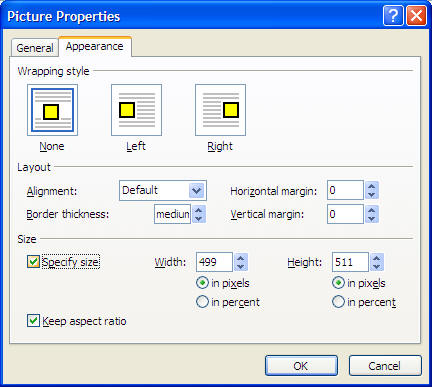Increase border thickness with up arrow

tap(199, 210)
